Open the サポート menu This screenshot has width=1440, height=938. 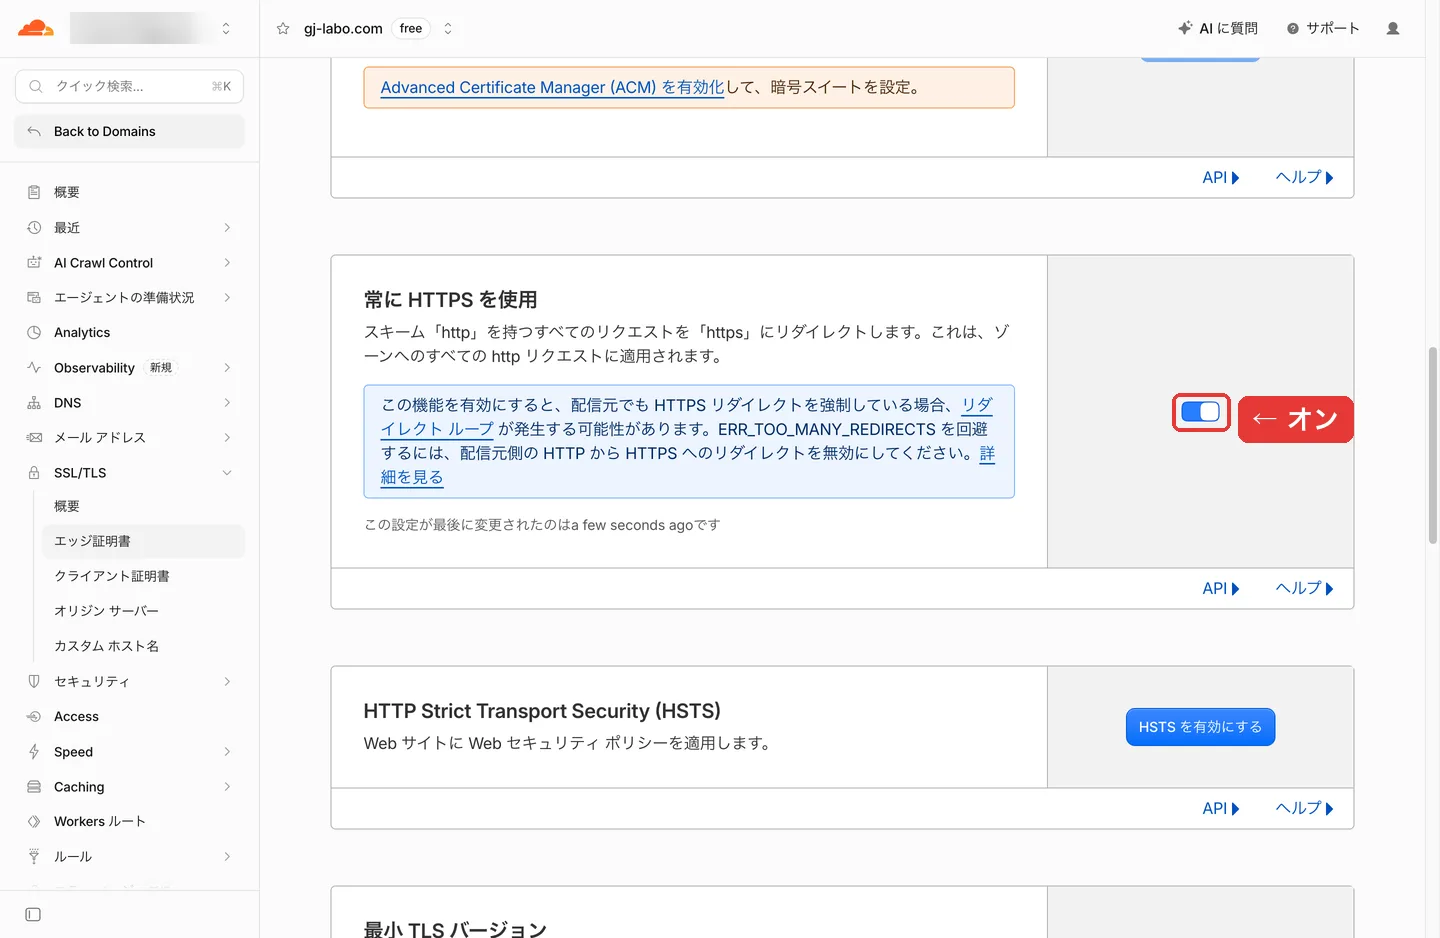click(x=1323, y=28)
